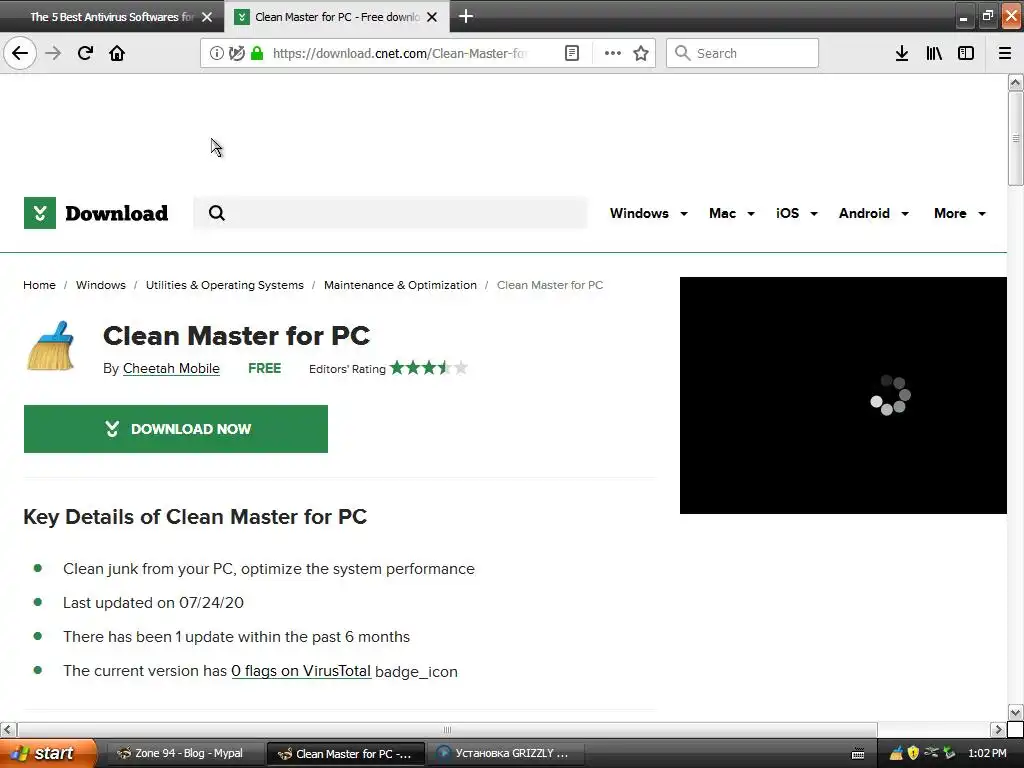1024x768 pixels.
Task: Open the library bookmarks icon
Action: [934, 53]
